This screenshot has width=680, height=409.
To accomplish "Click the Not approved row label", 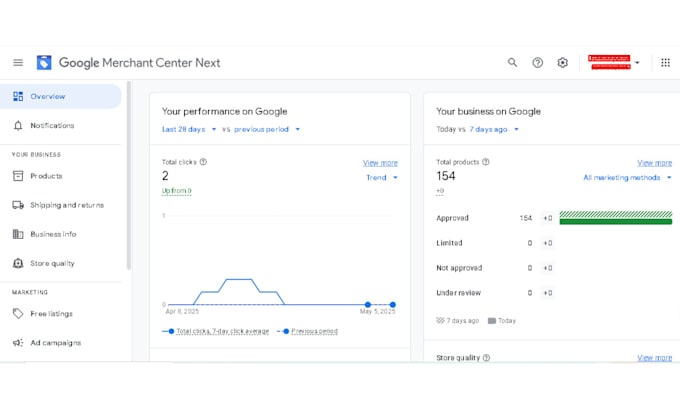I will pos(459,268).
